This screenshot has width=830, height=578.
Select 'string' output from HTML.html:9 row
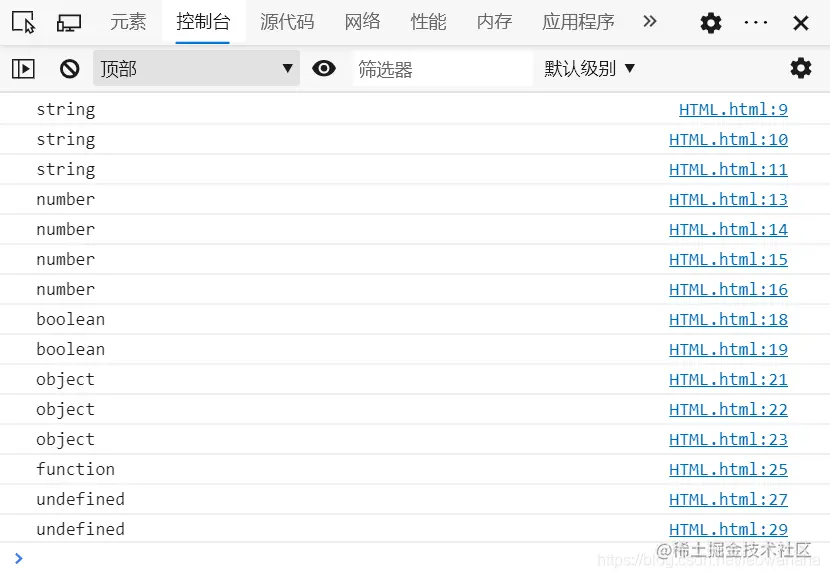[x=66, y=110]
